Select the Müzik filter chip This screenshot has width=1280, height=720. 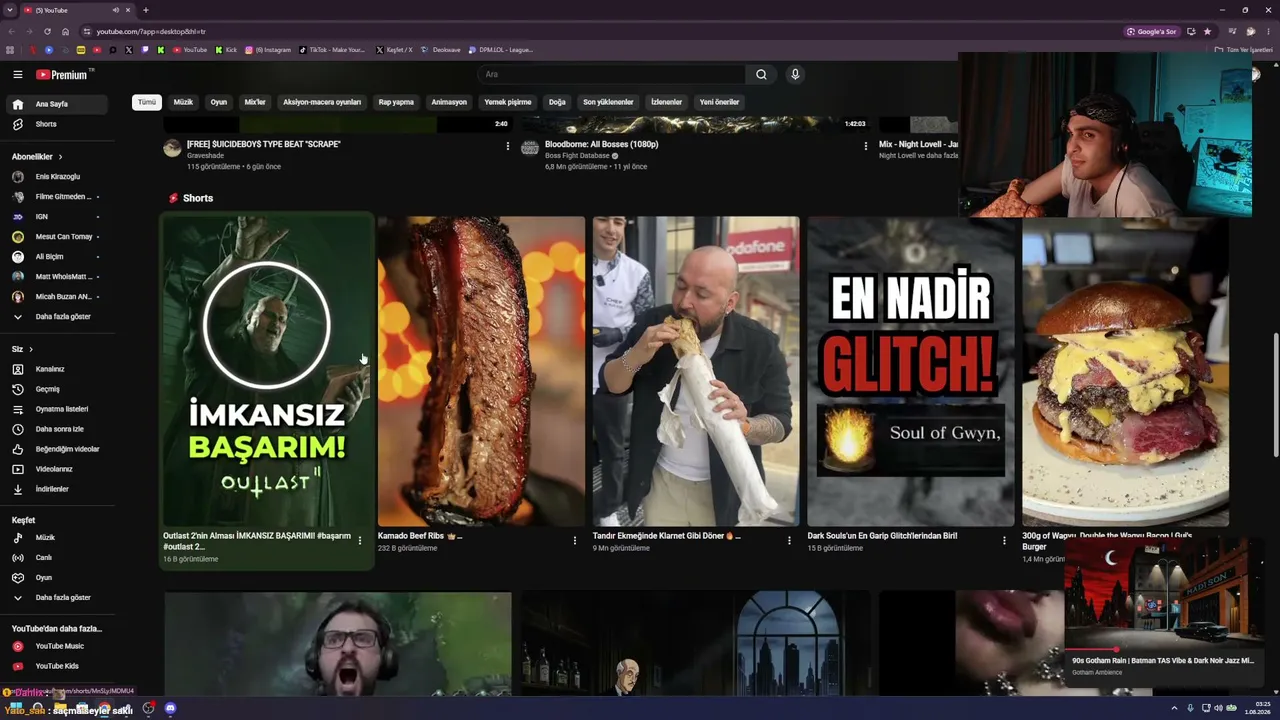click(x=183, y=102)
